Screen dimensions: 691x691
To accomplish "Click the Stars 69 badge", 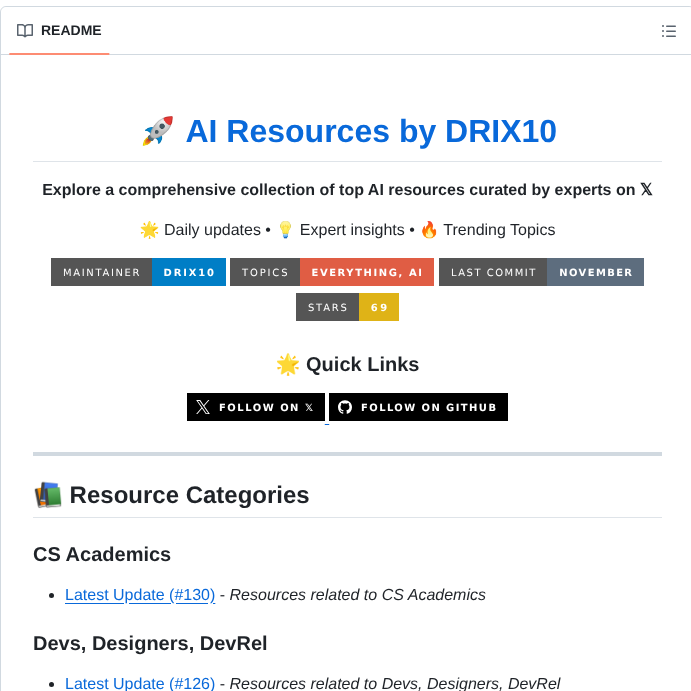I will [x=347, y=307].
